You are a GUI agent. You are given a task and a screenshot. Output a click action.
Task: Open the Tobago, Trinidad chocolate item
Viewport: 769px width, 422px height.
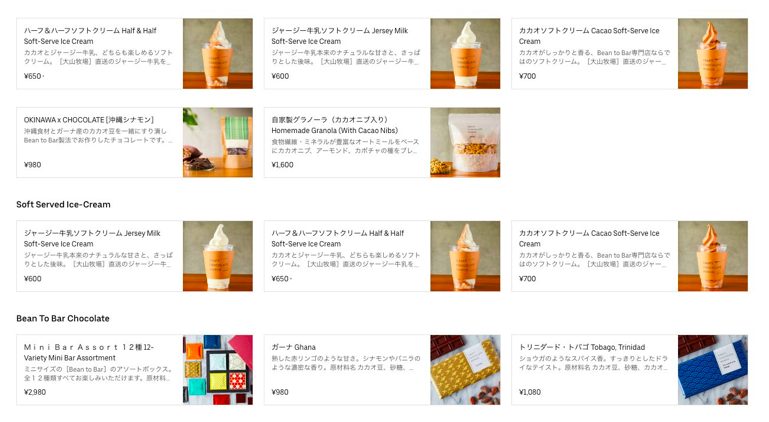630,370
